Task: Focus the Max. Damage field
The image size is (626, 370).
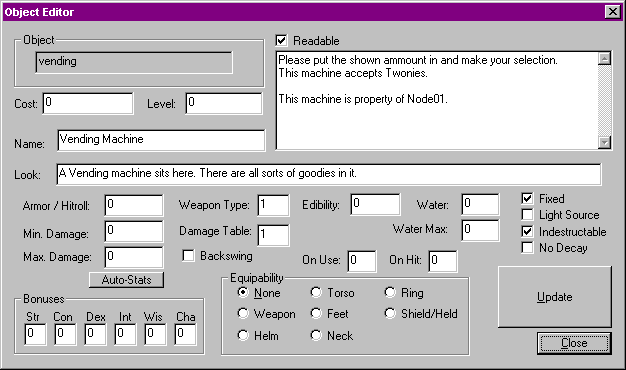Action: [134, 257]
